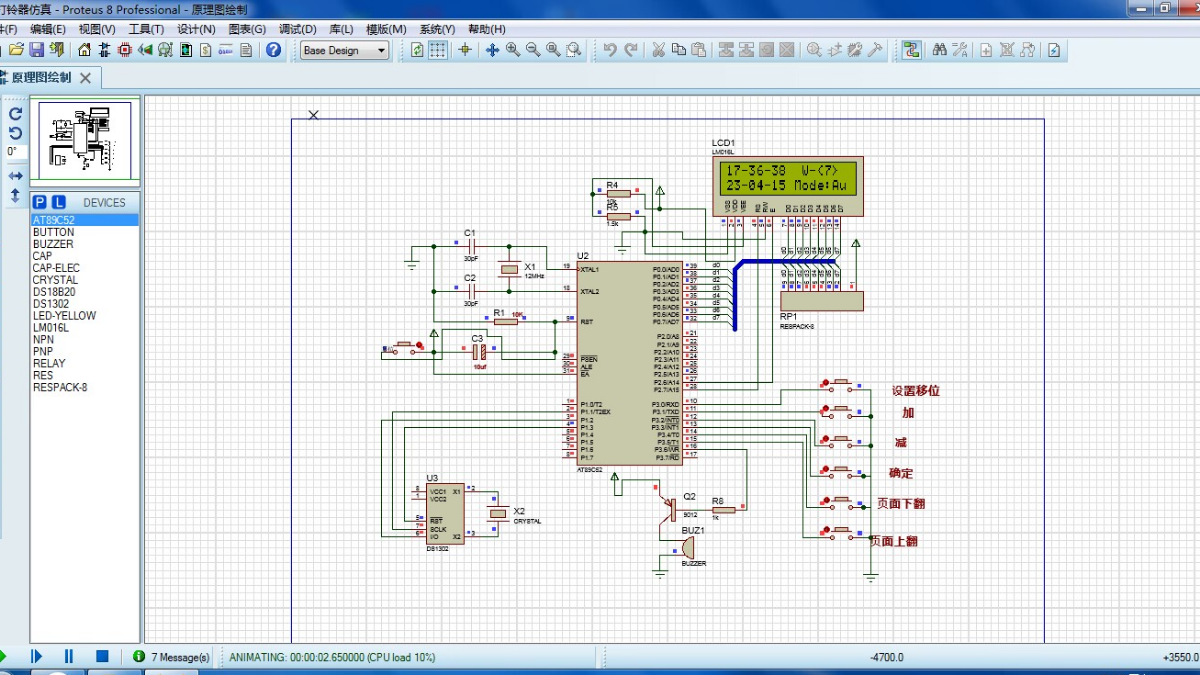Toggle the grid display icon
Image resolution: width=1200 pixels, height=675 pixels.
[437, 50]
